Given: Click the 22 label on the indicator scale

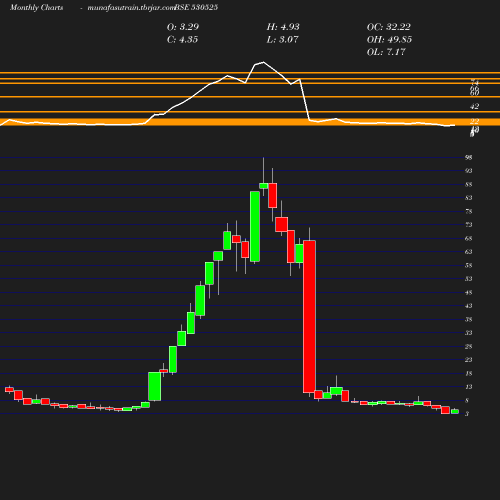Looking at the screenshot, I should pos(474,121).
